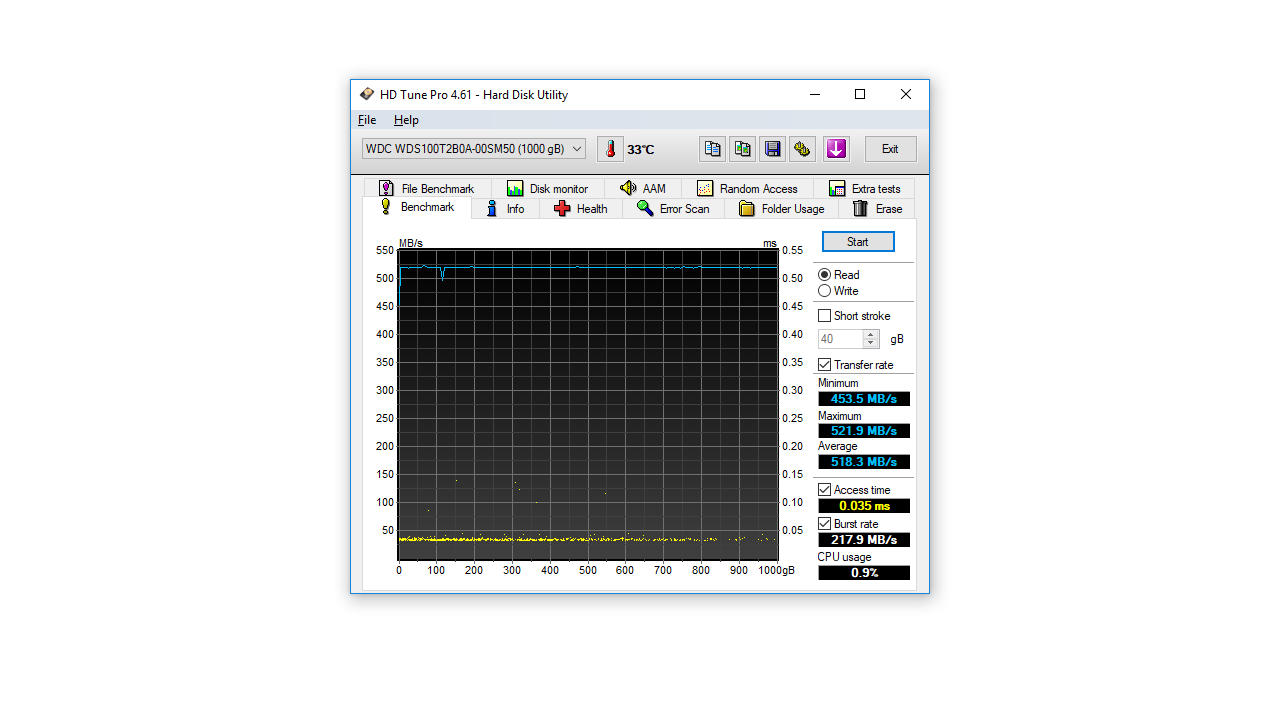The height and width of the screenshot is (720, 1280).
Task: Click the Maximum 521.9 MB/s value
Action: 864,431
